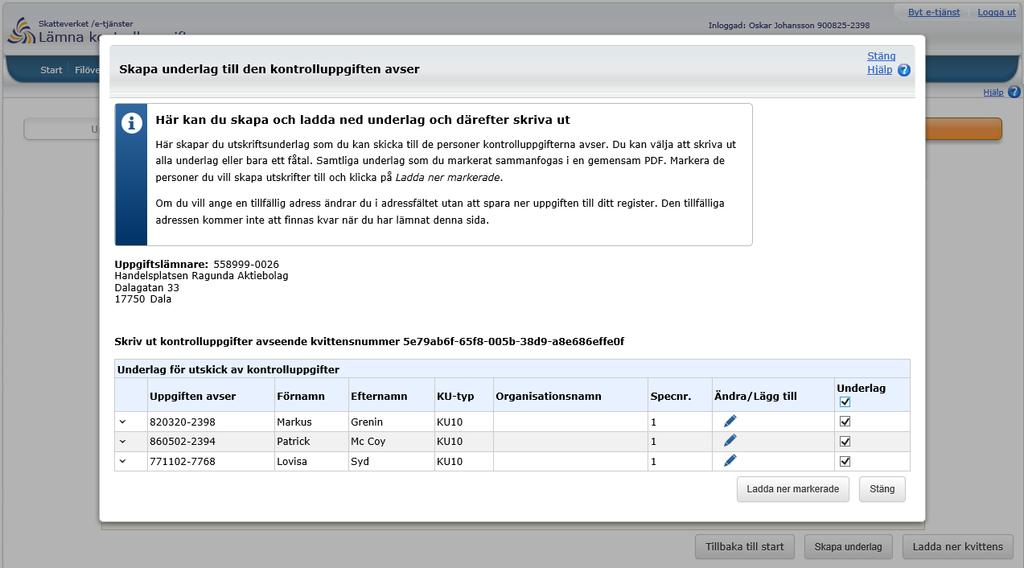Open the Start menu item in the background page

coord(51,70)
